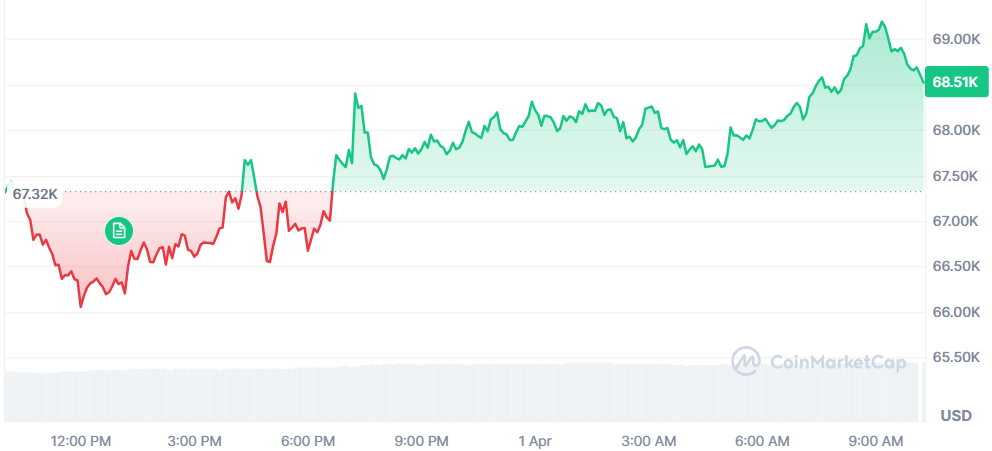
Task: Click the 66.00K price axis label
Action: (956, 312)
